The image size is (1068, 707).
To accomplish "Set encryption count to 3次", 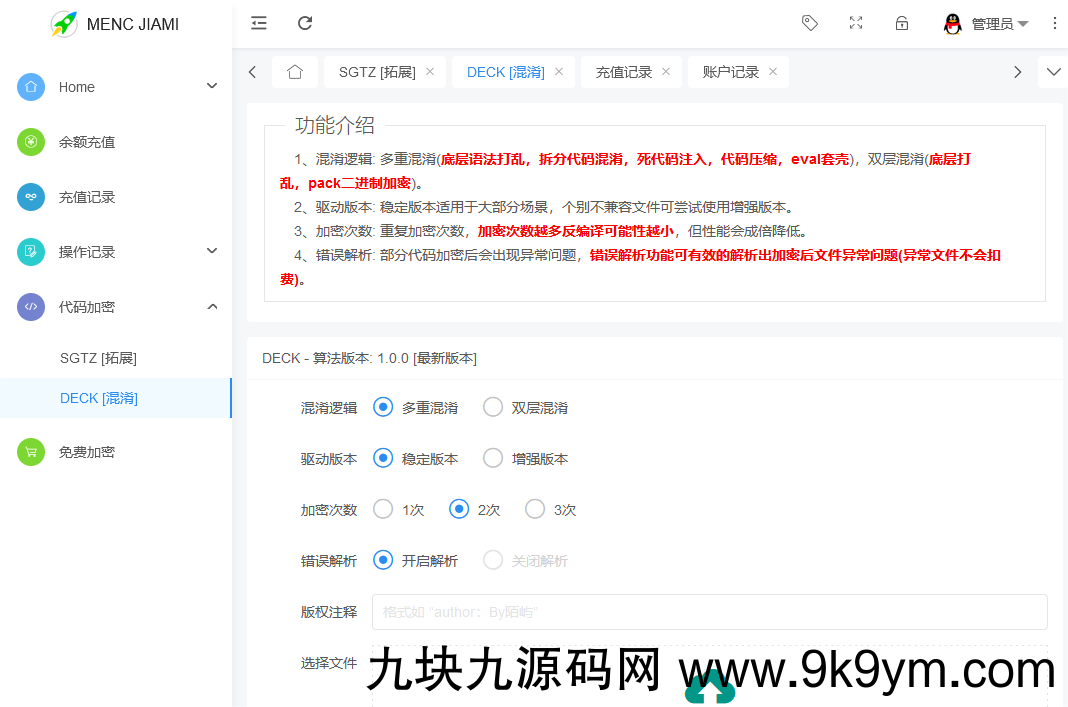I will 535,509.
